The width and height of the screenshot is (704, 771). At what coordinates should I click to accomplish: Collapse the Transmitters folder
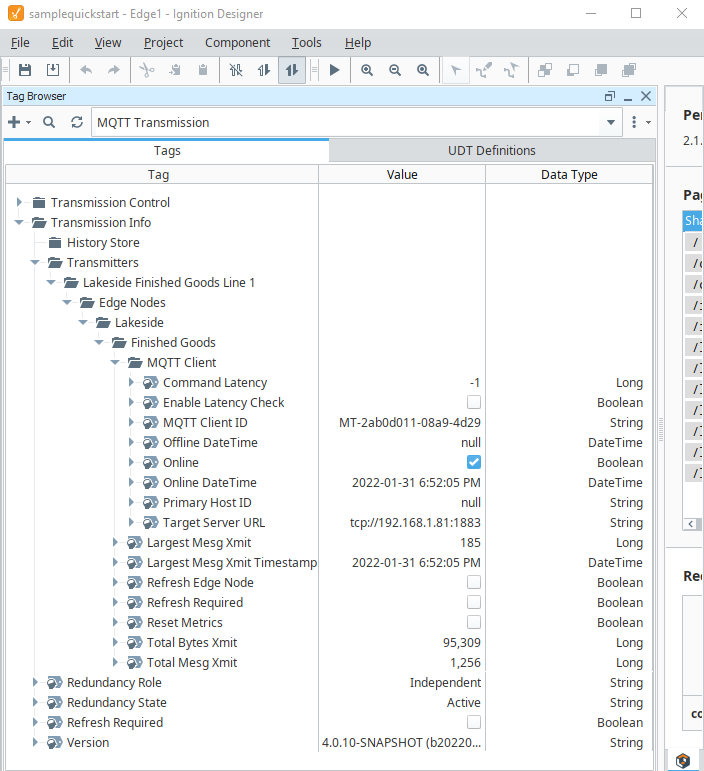[x=35, y=262]
